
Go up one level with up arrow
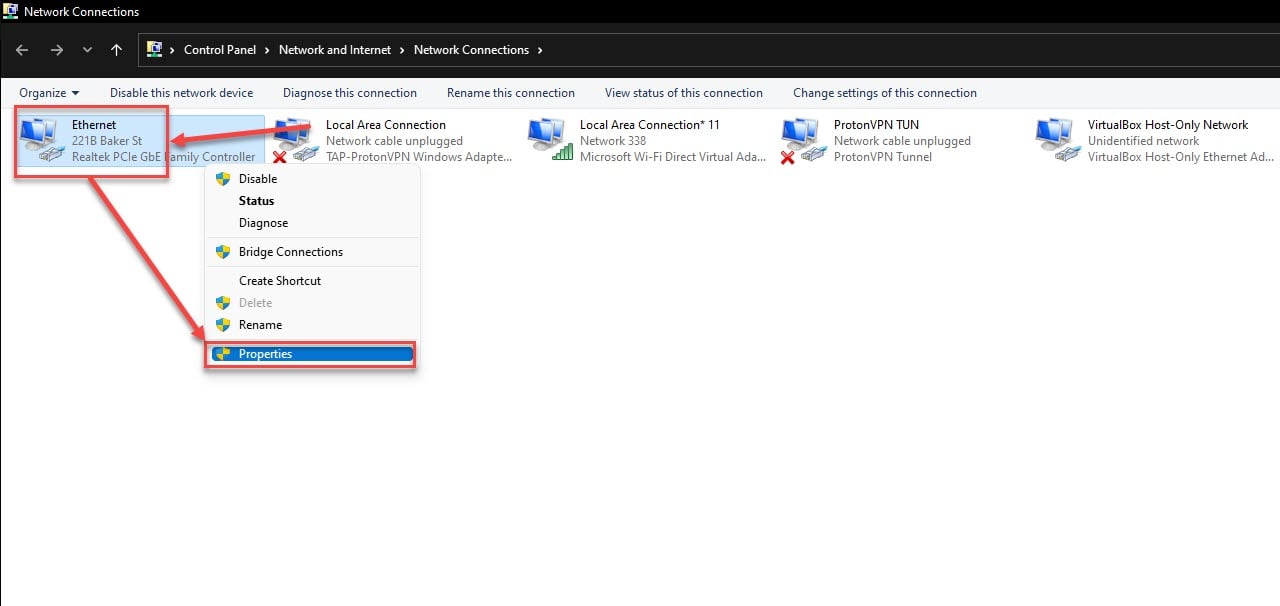coord(117,50)
